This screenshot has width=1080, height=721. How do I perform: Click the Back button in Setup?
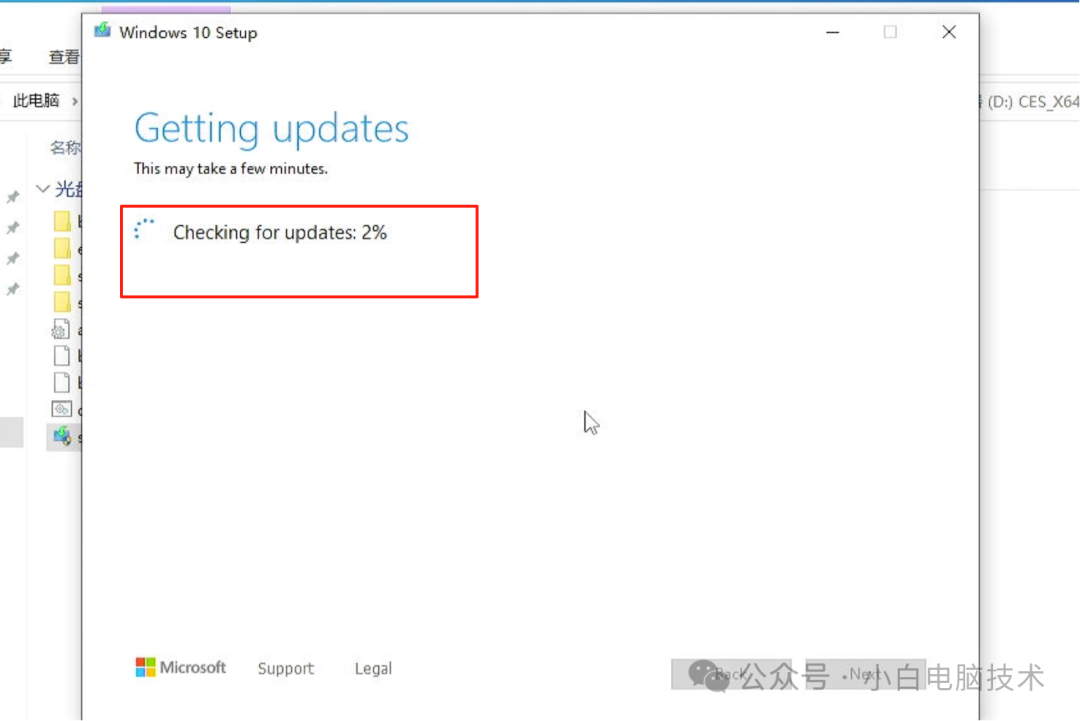pos(731,674)
